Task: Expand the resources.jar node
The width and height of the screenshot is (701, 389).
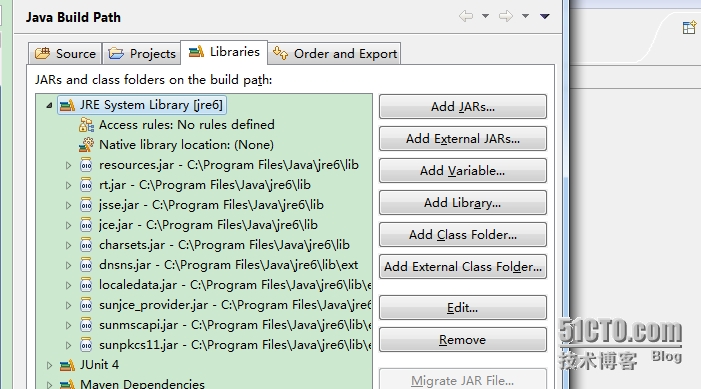Action: click(x=68, y=165)
